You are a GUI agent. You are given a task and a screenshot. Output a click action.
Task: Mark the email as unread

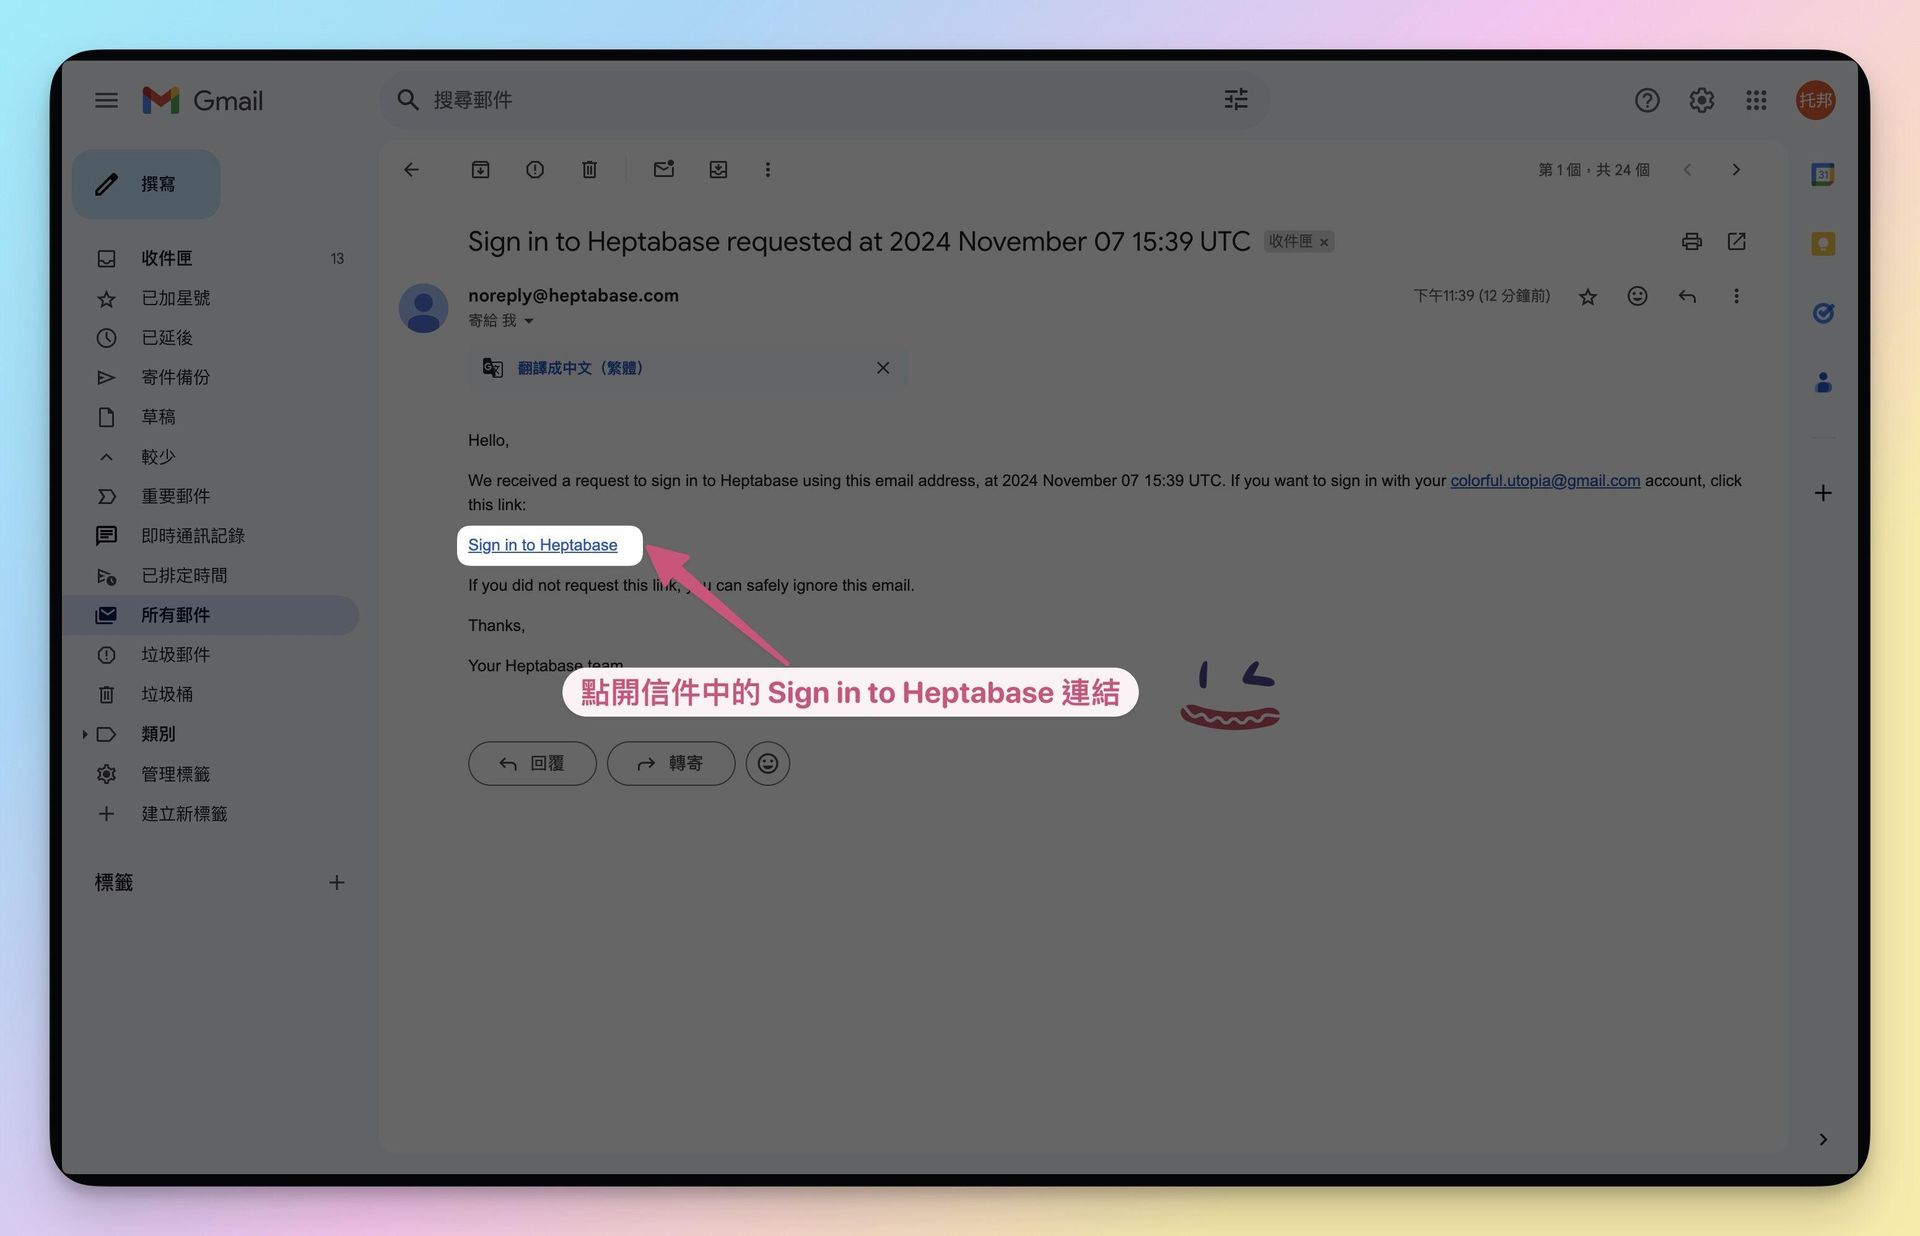[x=664, y=170]
